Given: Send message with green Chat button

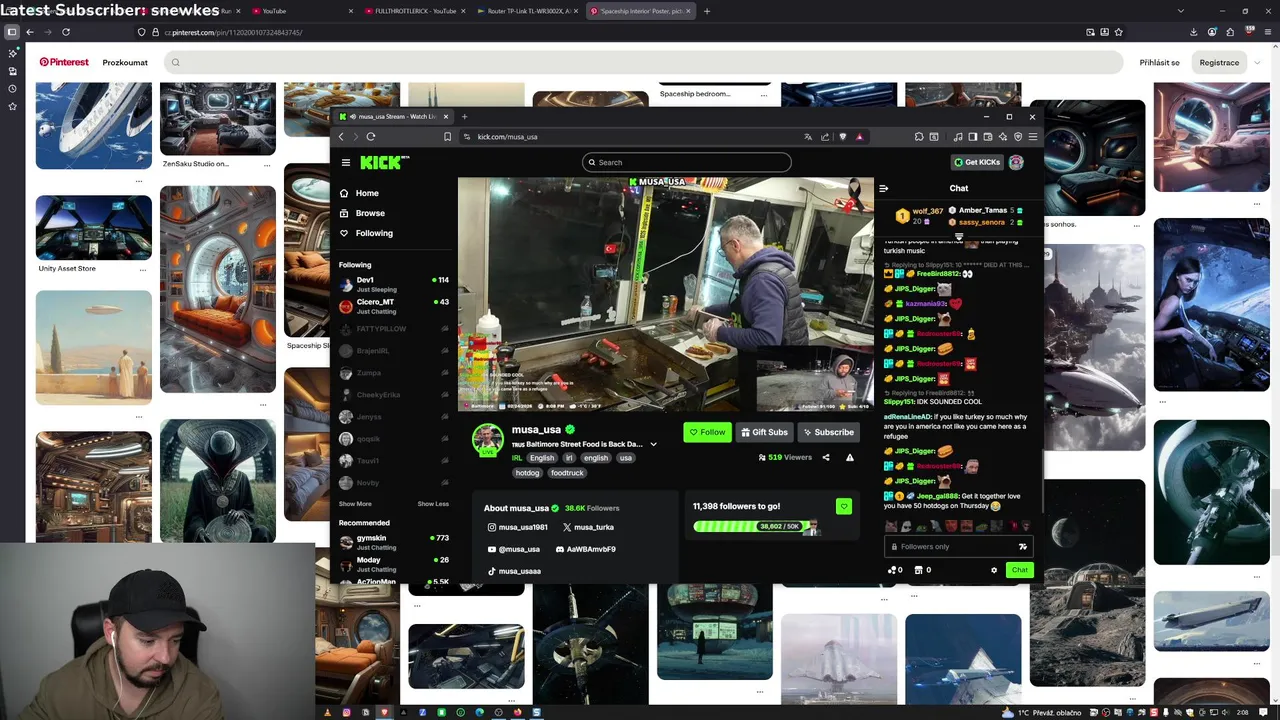Looking at the screenshot, I should [x=1019, y=570].
